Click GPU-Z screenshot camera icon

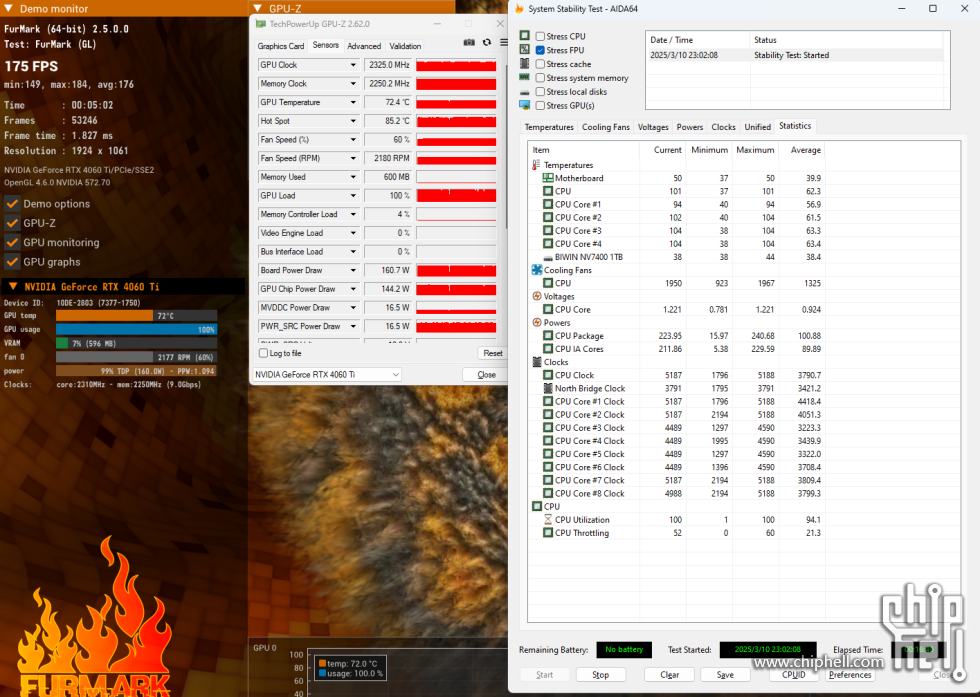coord(469,43)
